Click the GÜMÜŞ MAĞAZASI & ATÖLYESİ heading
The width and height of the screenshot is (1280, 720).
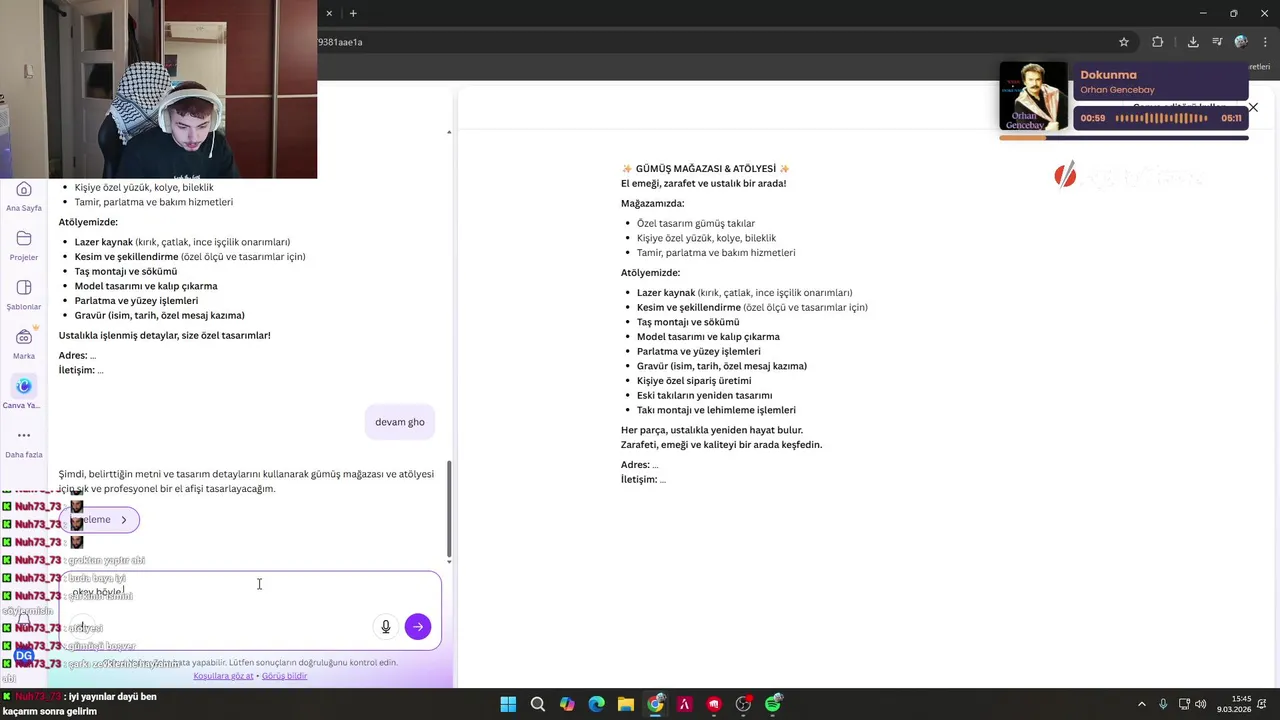705,169
